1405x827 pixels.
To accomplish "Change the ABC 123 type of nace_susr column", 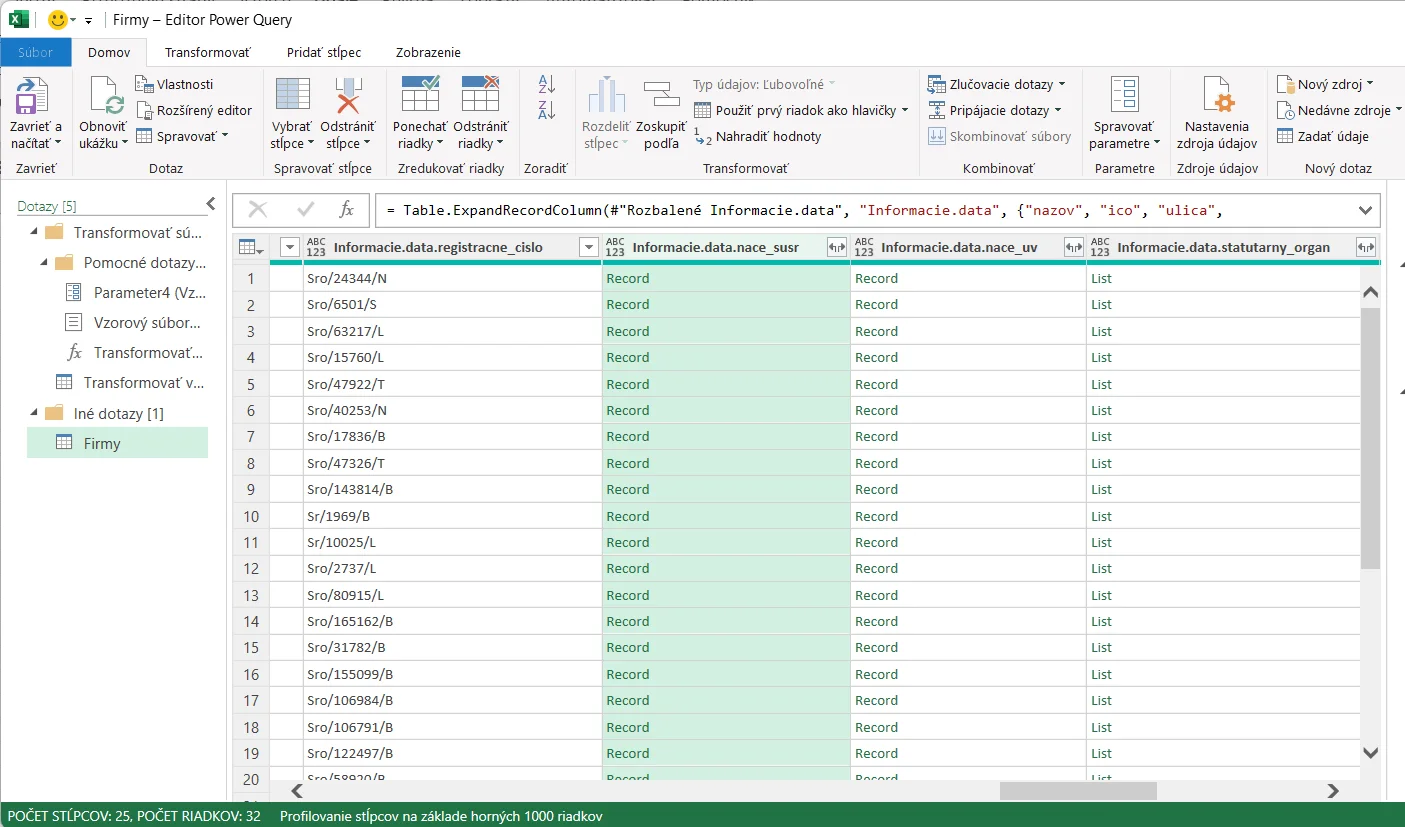I will [615, 247].
